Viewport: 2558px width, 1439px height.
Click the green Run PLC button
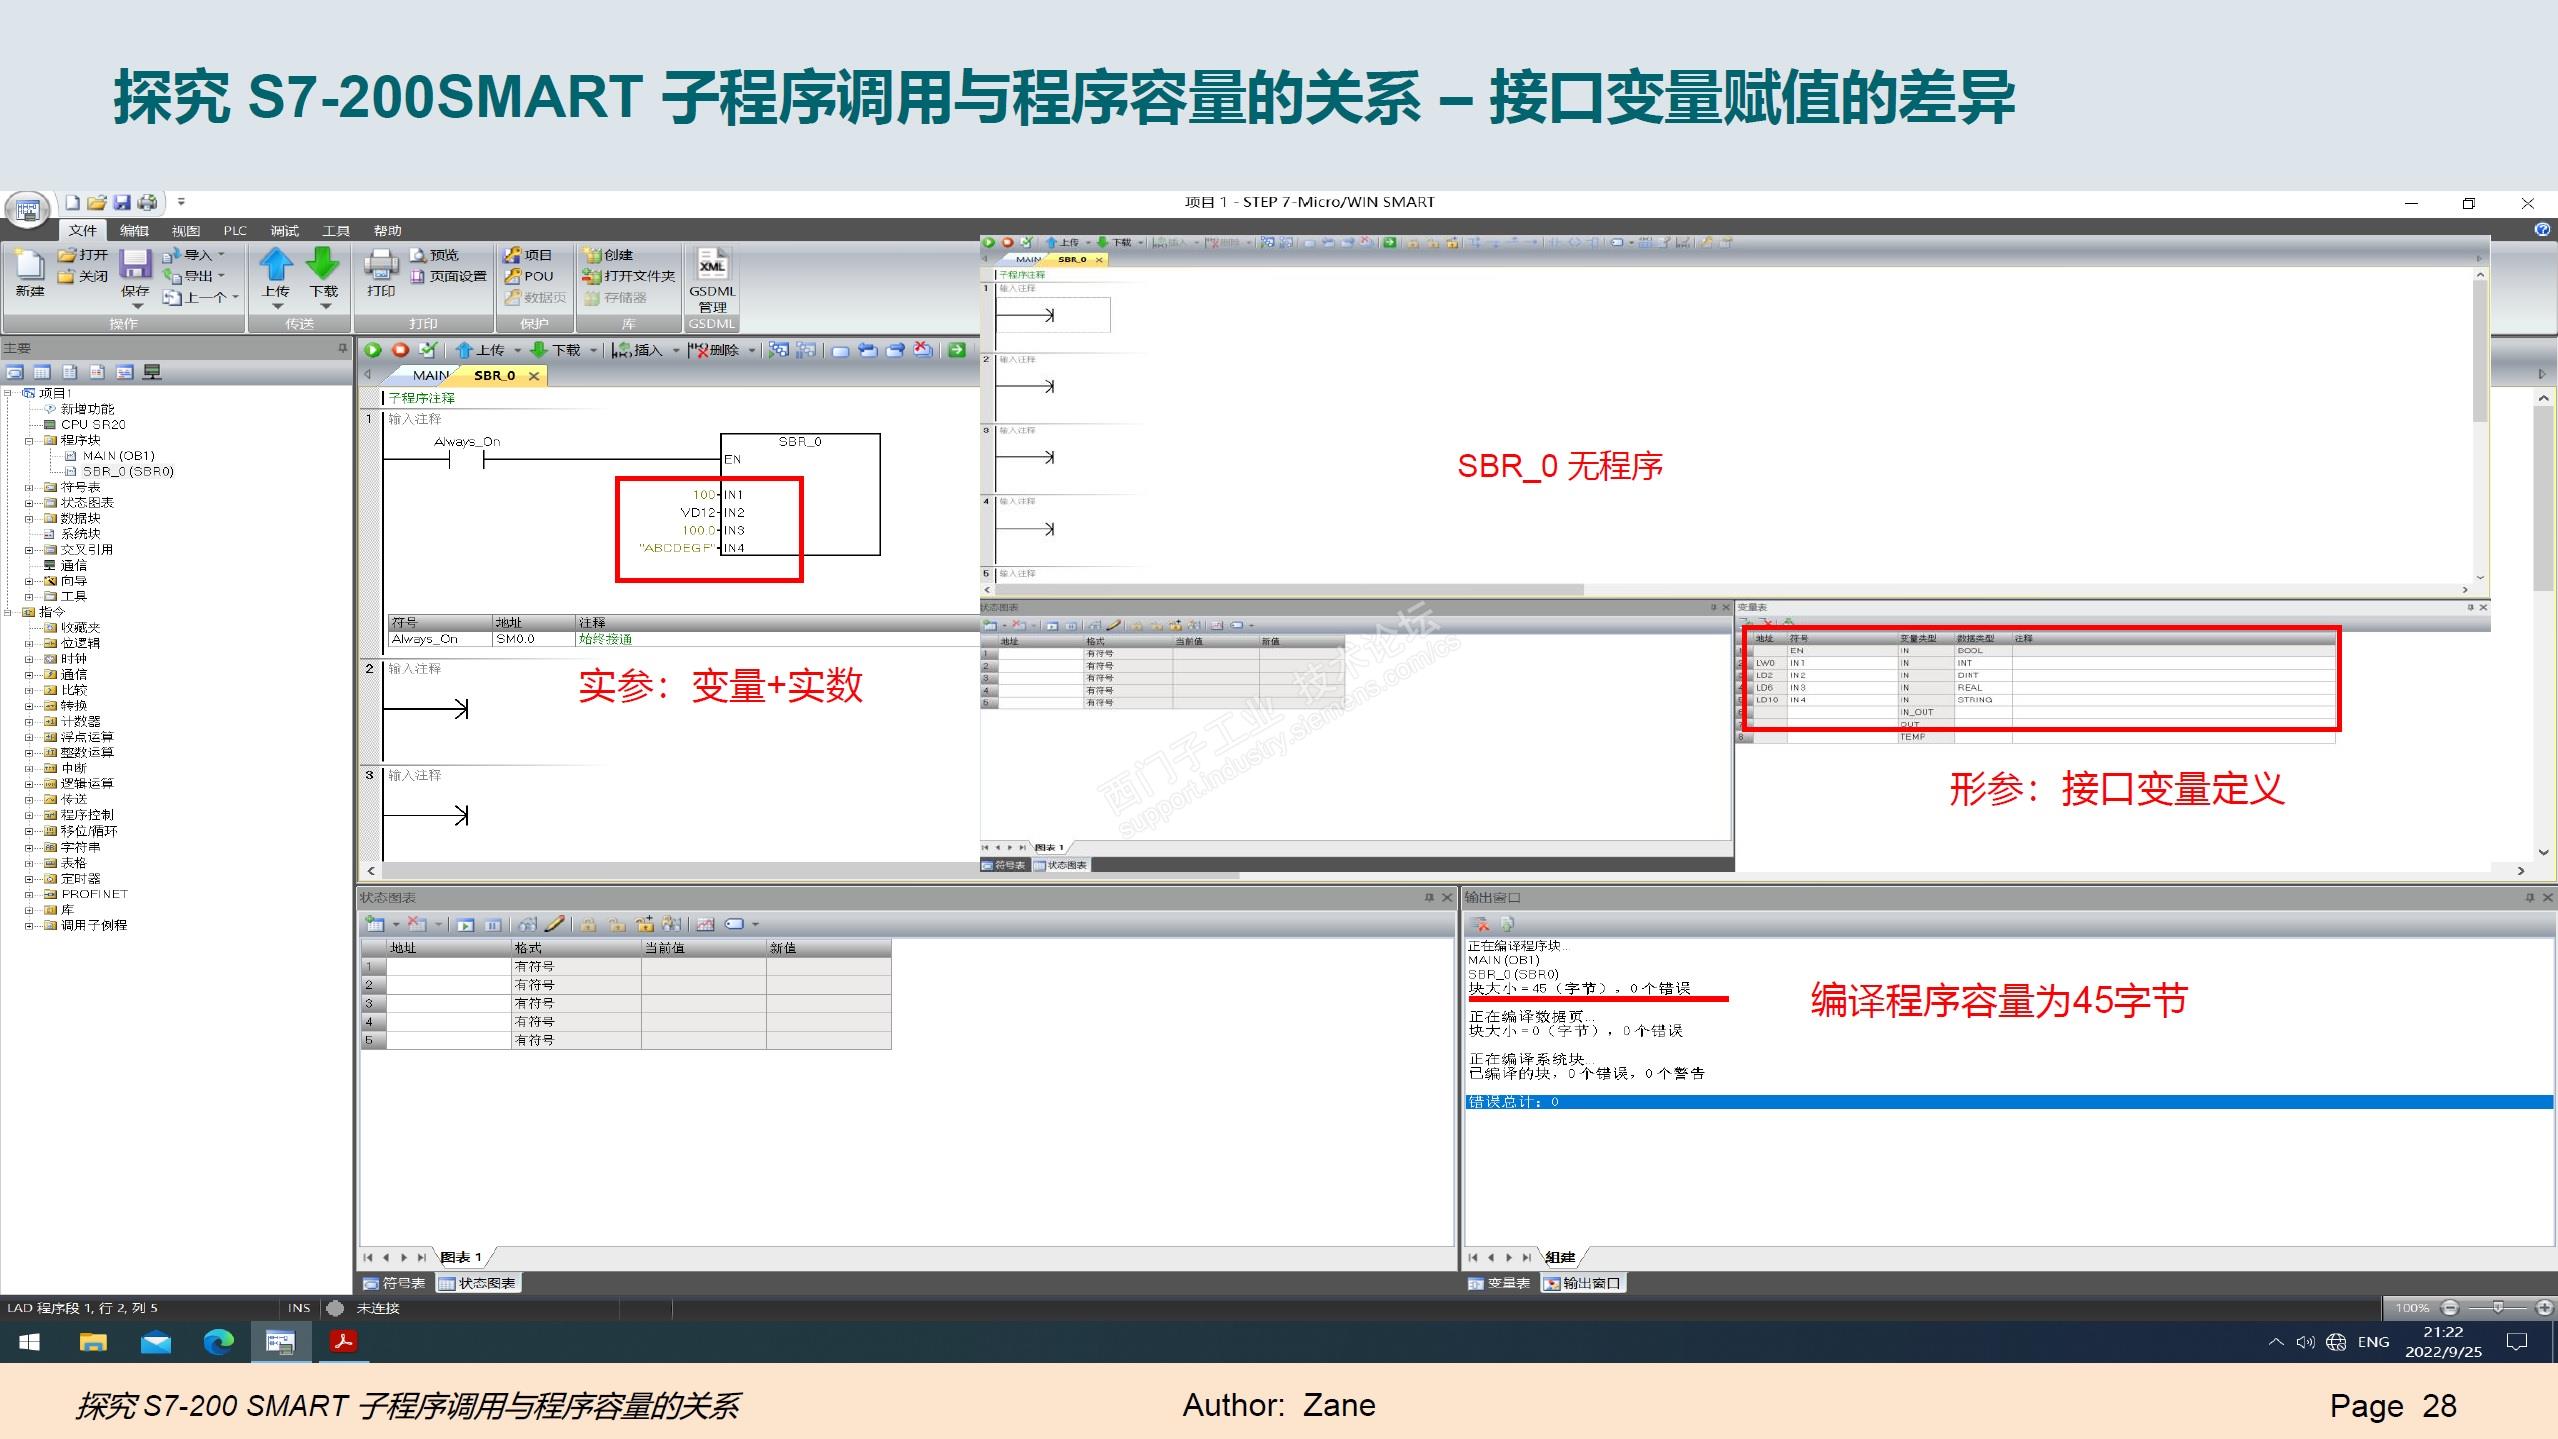pos(373,350)
